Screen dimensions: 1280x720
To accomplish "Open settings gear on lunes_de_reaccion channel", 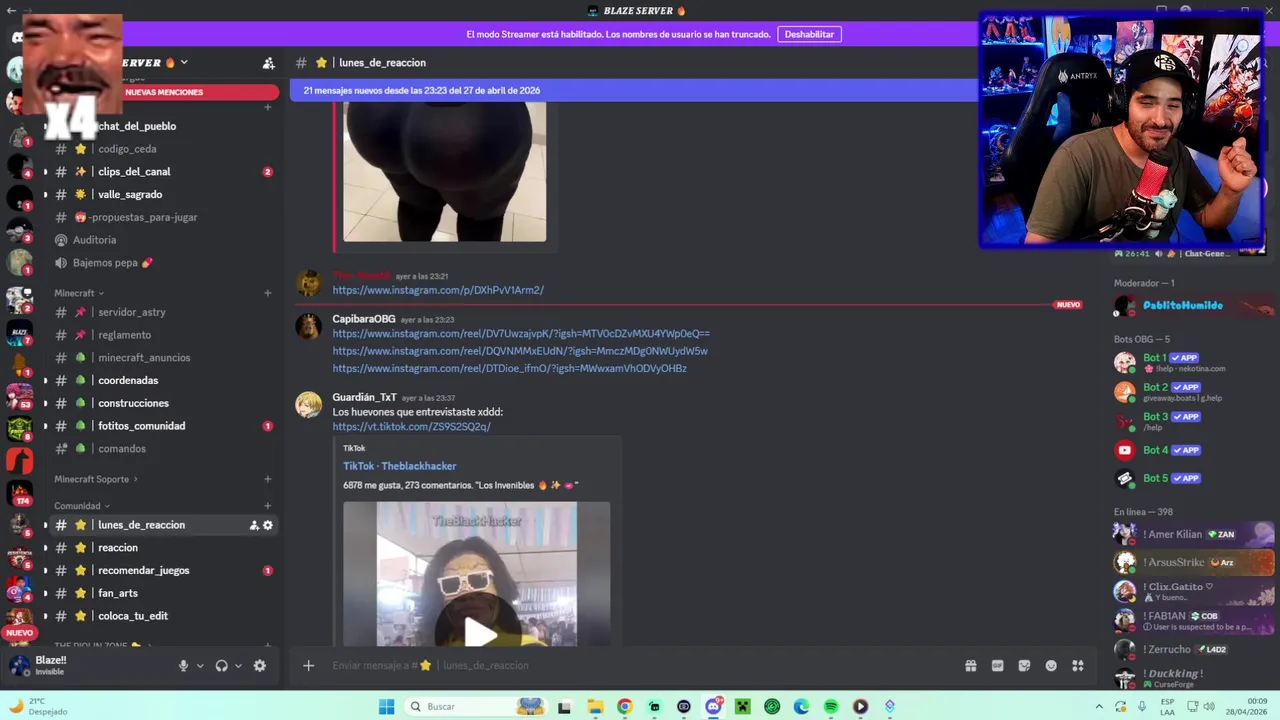I will coord(268,525).
